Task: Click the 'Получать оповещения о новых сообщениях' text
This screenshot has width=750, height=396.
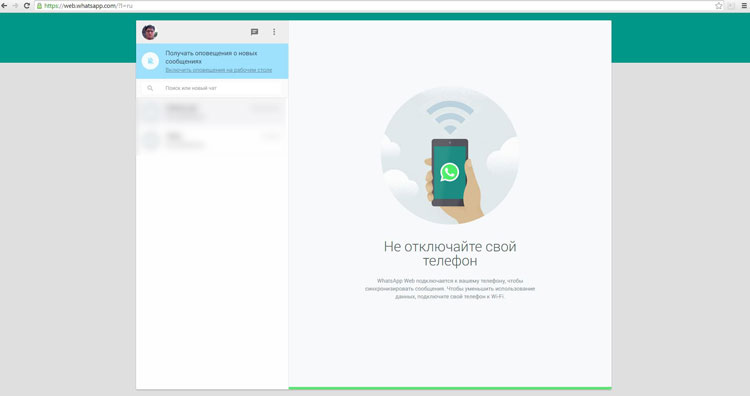Action: click(211, 57)
